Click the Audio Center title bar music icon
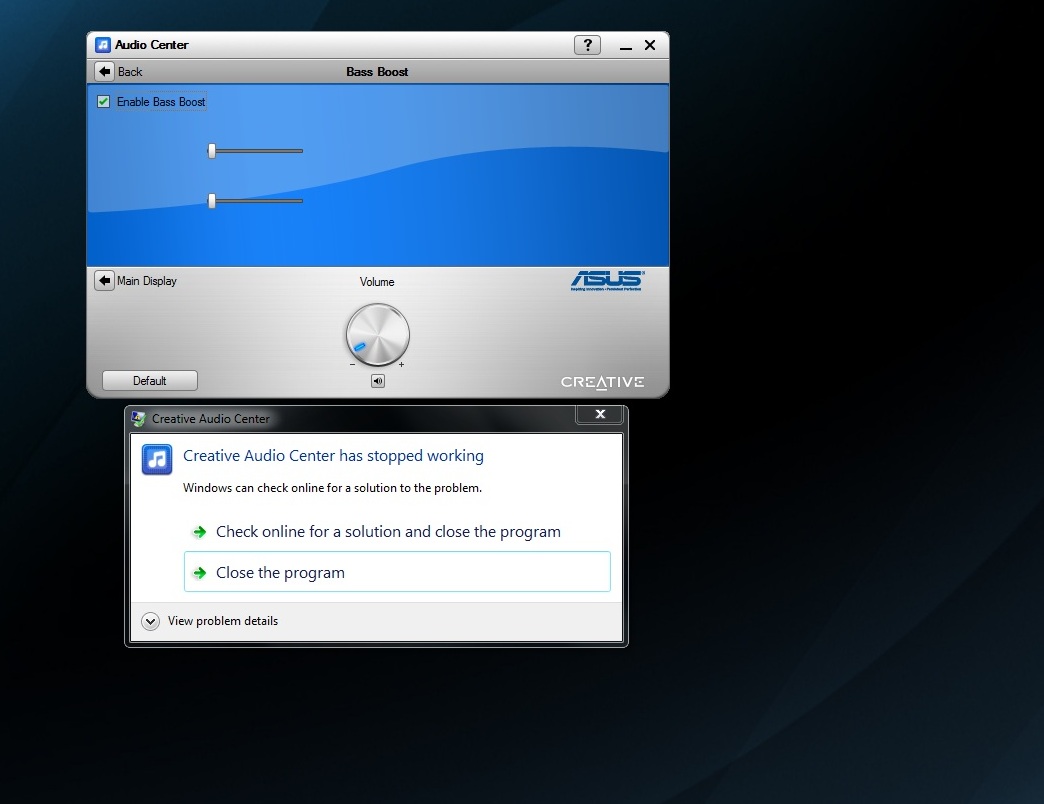This screenshot has width=1044, height=804. tap(103, 45)
